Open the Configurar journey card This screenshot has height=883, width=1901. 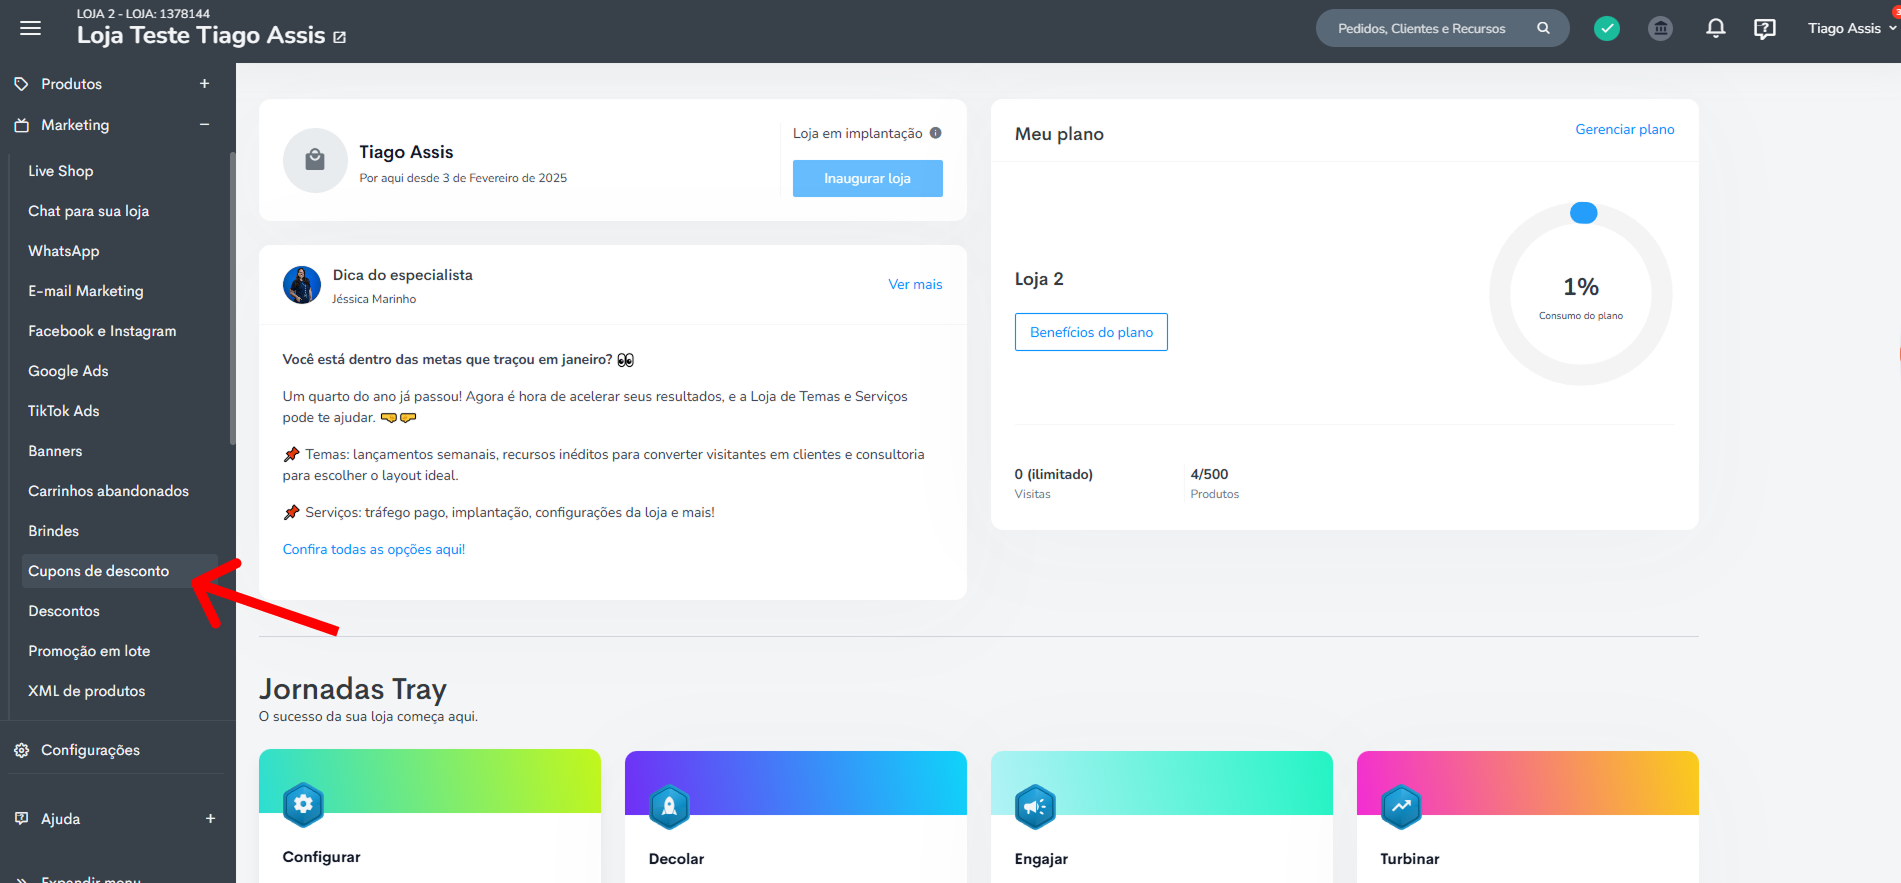[430, 816]
